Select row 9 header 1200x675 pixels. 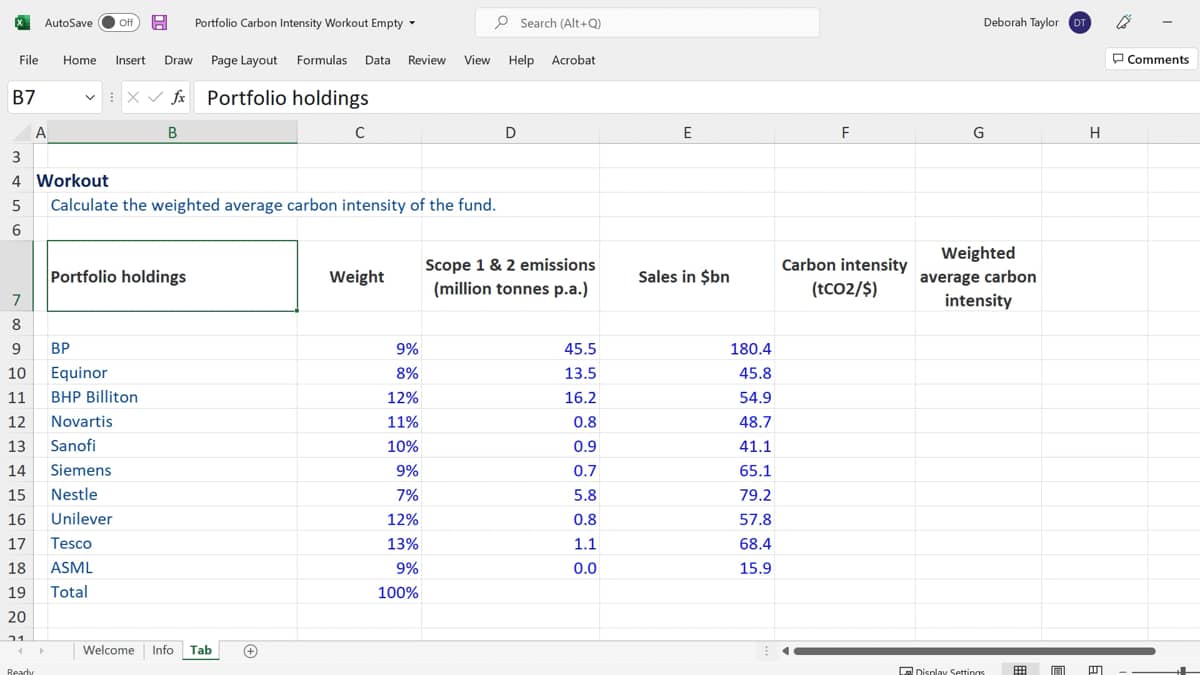pos(16,349)
